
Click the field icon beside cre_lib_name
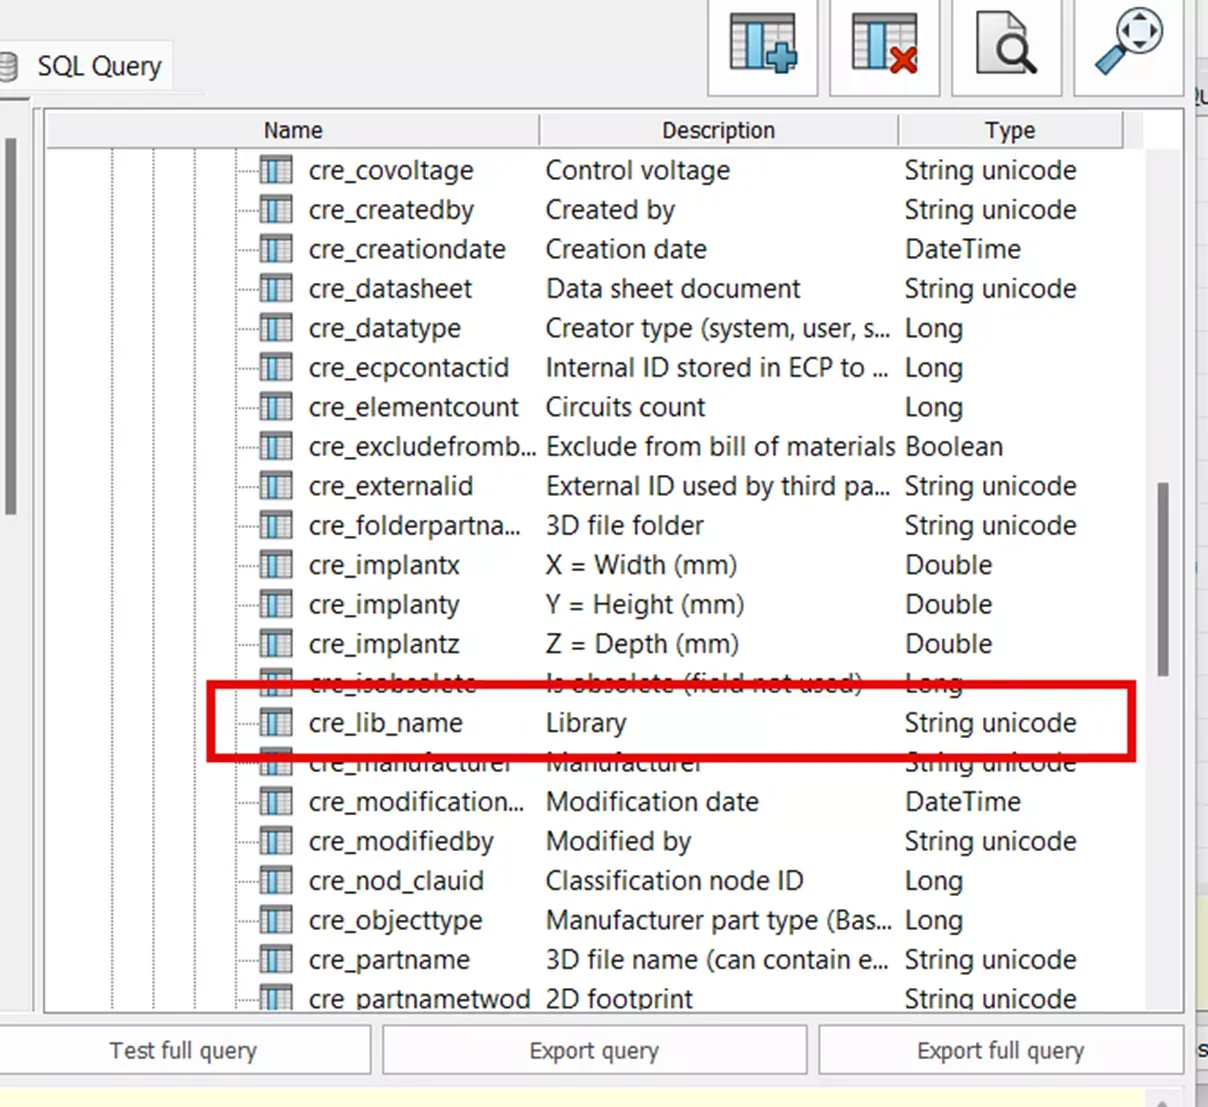click(x=276, y=723)
